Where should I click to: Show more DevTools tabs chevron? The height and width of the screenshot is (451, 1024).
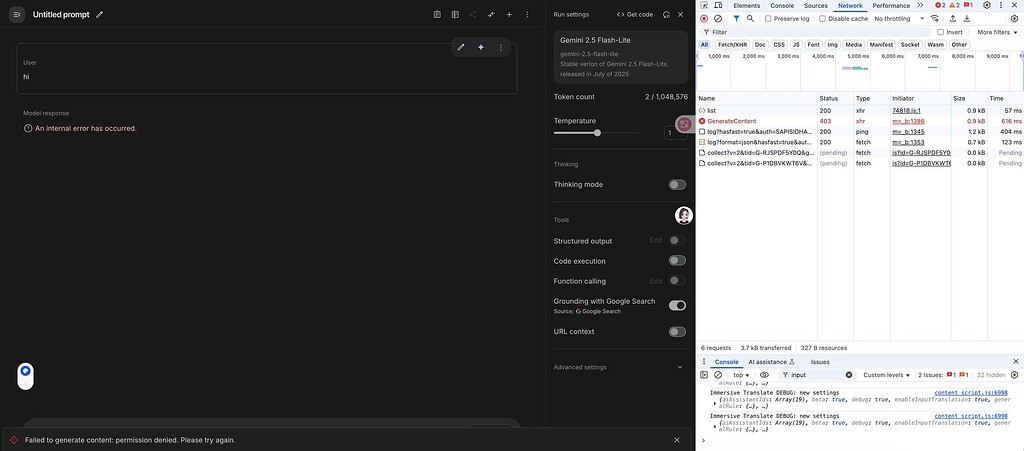pos(920,5)
